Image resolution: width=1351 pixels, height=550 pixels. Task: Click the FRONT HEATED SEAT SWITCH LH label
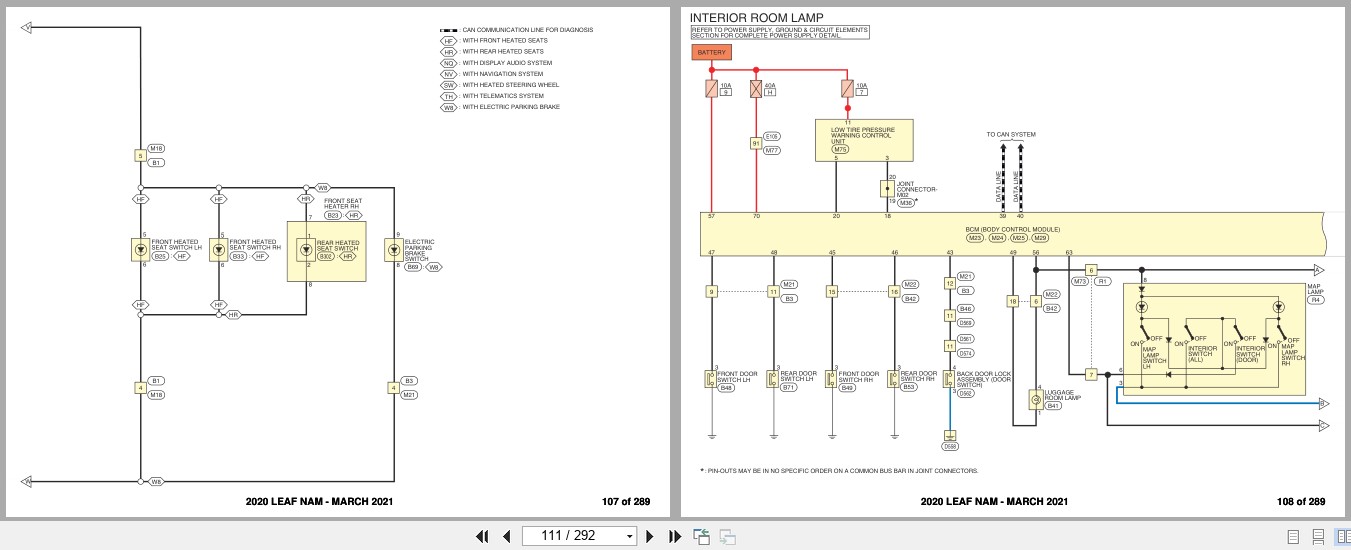pyautogui.click(x=175, y=245)
